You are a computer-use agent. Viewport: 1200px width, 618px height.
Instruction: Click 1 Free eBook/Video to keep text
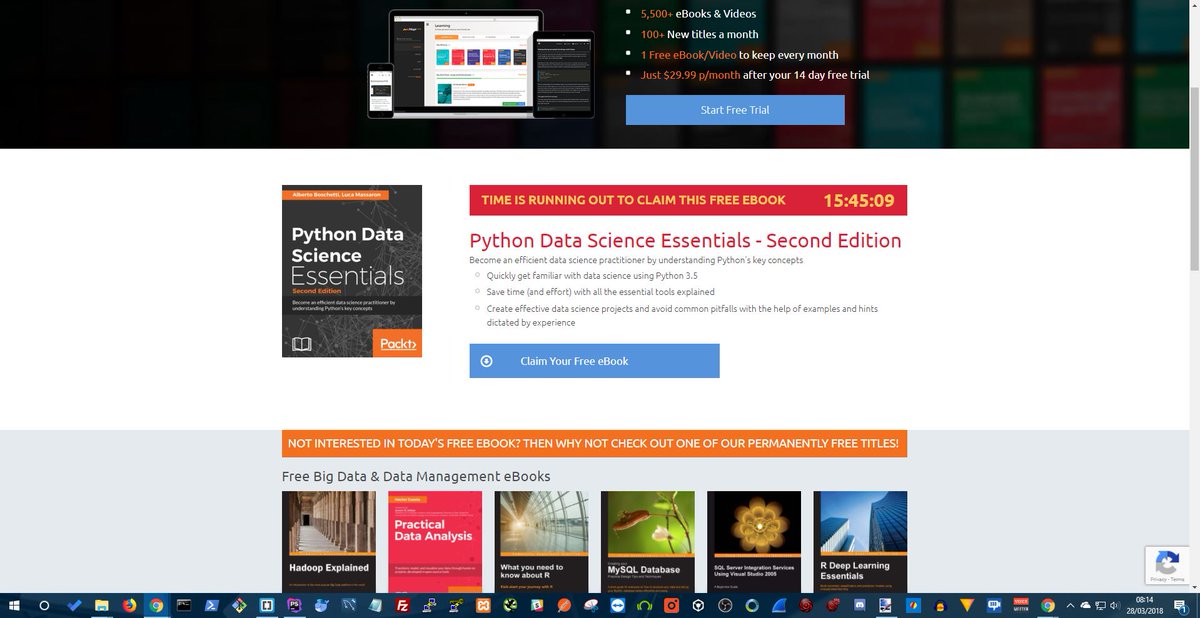click(x=739, y=55)
